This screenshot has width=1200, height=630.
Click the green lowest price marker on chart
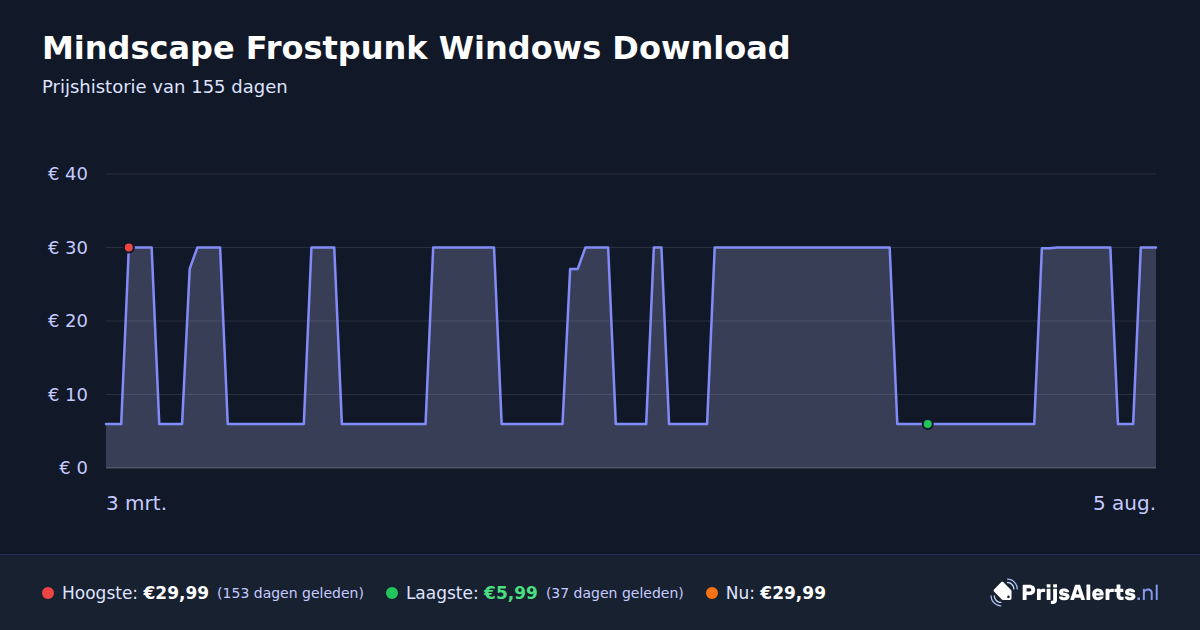click(927, 424)
